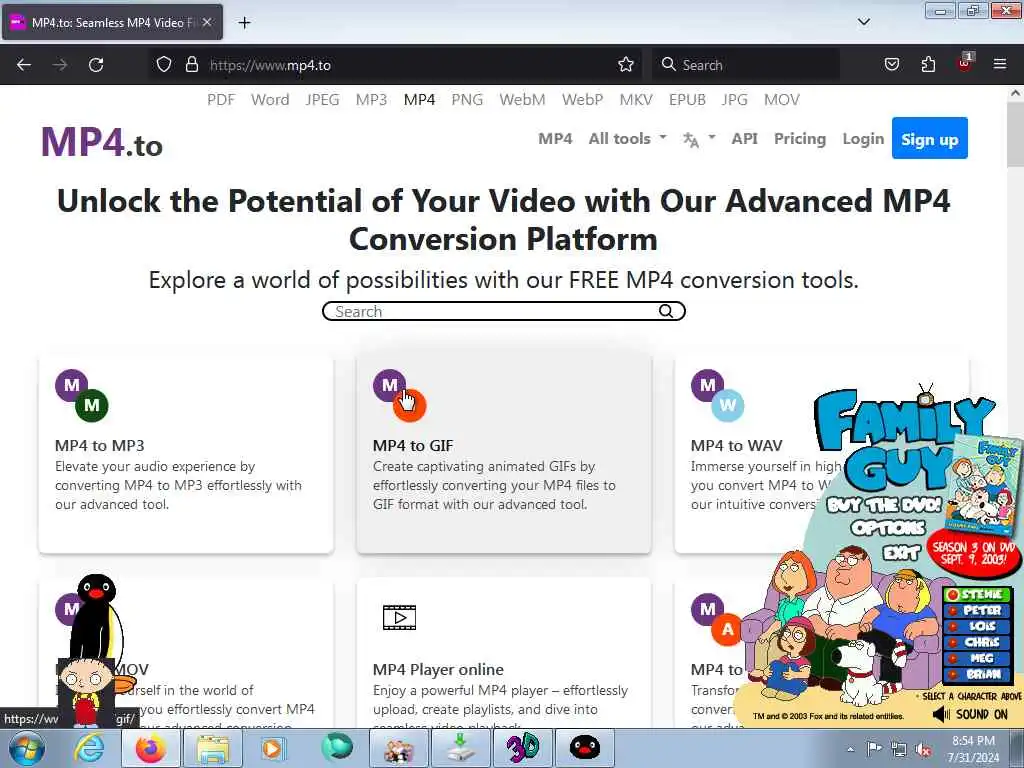Viewport: 1024px width, 768px height.
Task: View site security info via padlock
Action: pyautogui.click(x=191, y=65)
